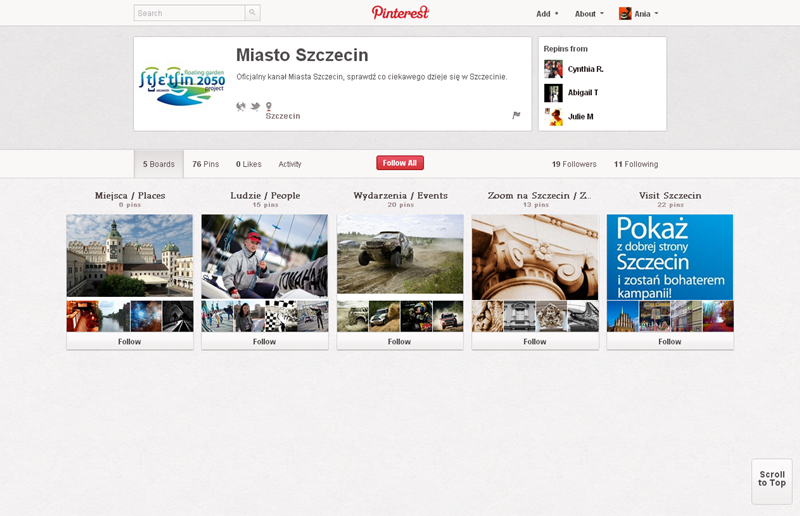Click the Pinterest logo
The width and height of the screenshot is (800, 516).
point(400,13)
